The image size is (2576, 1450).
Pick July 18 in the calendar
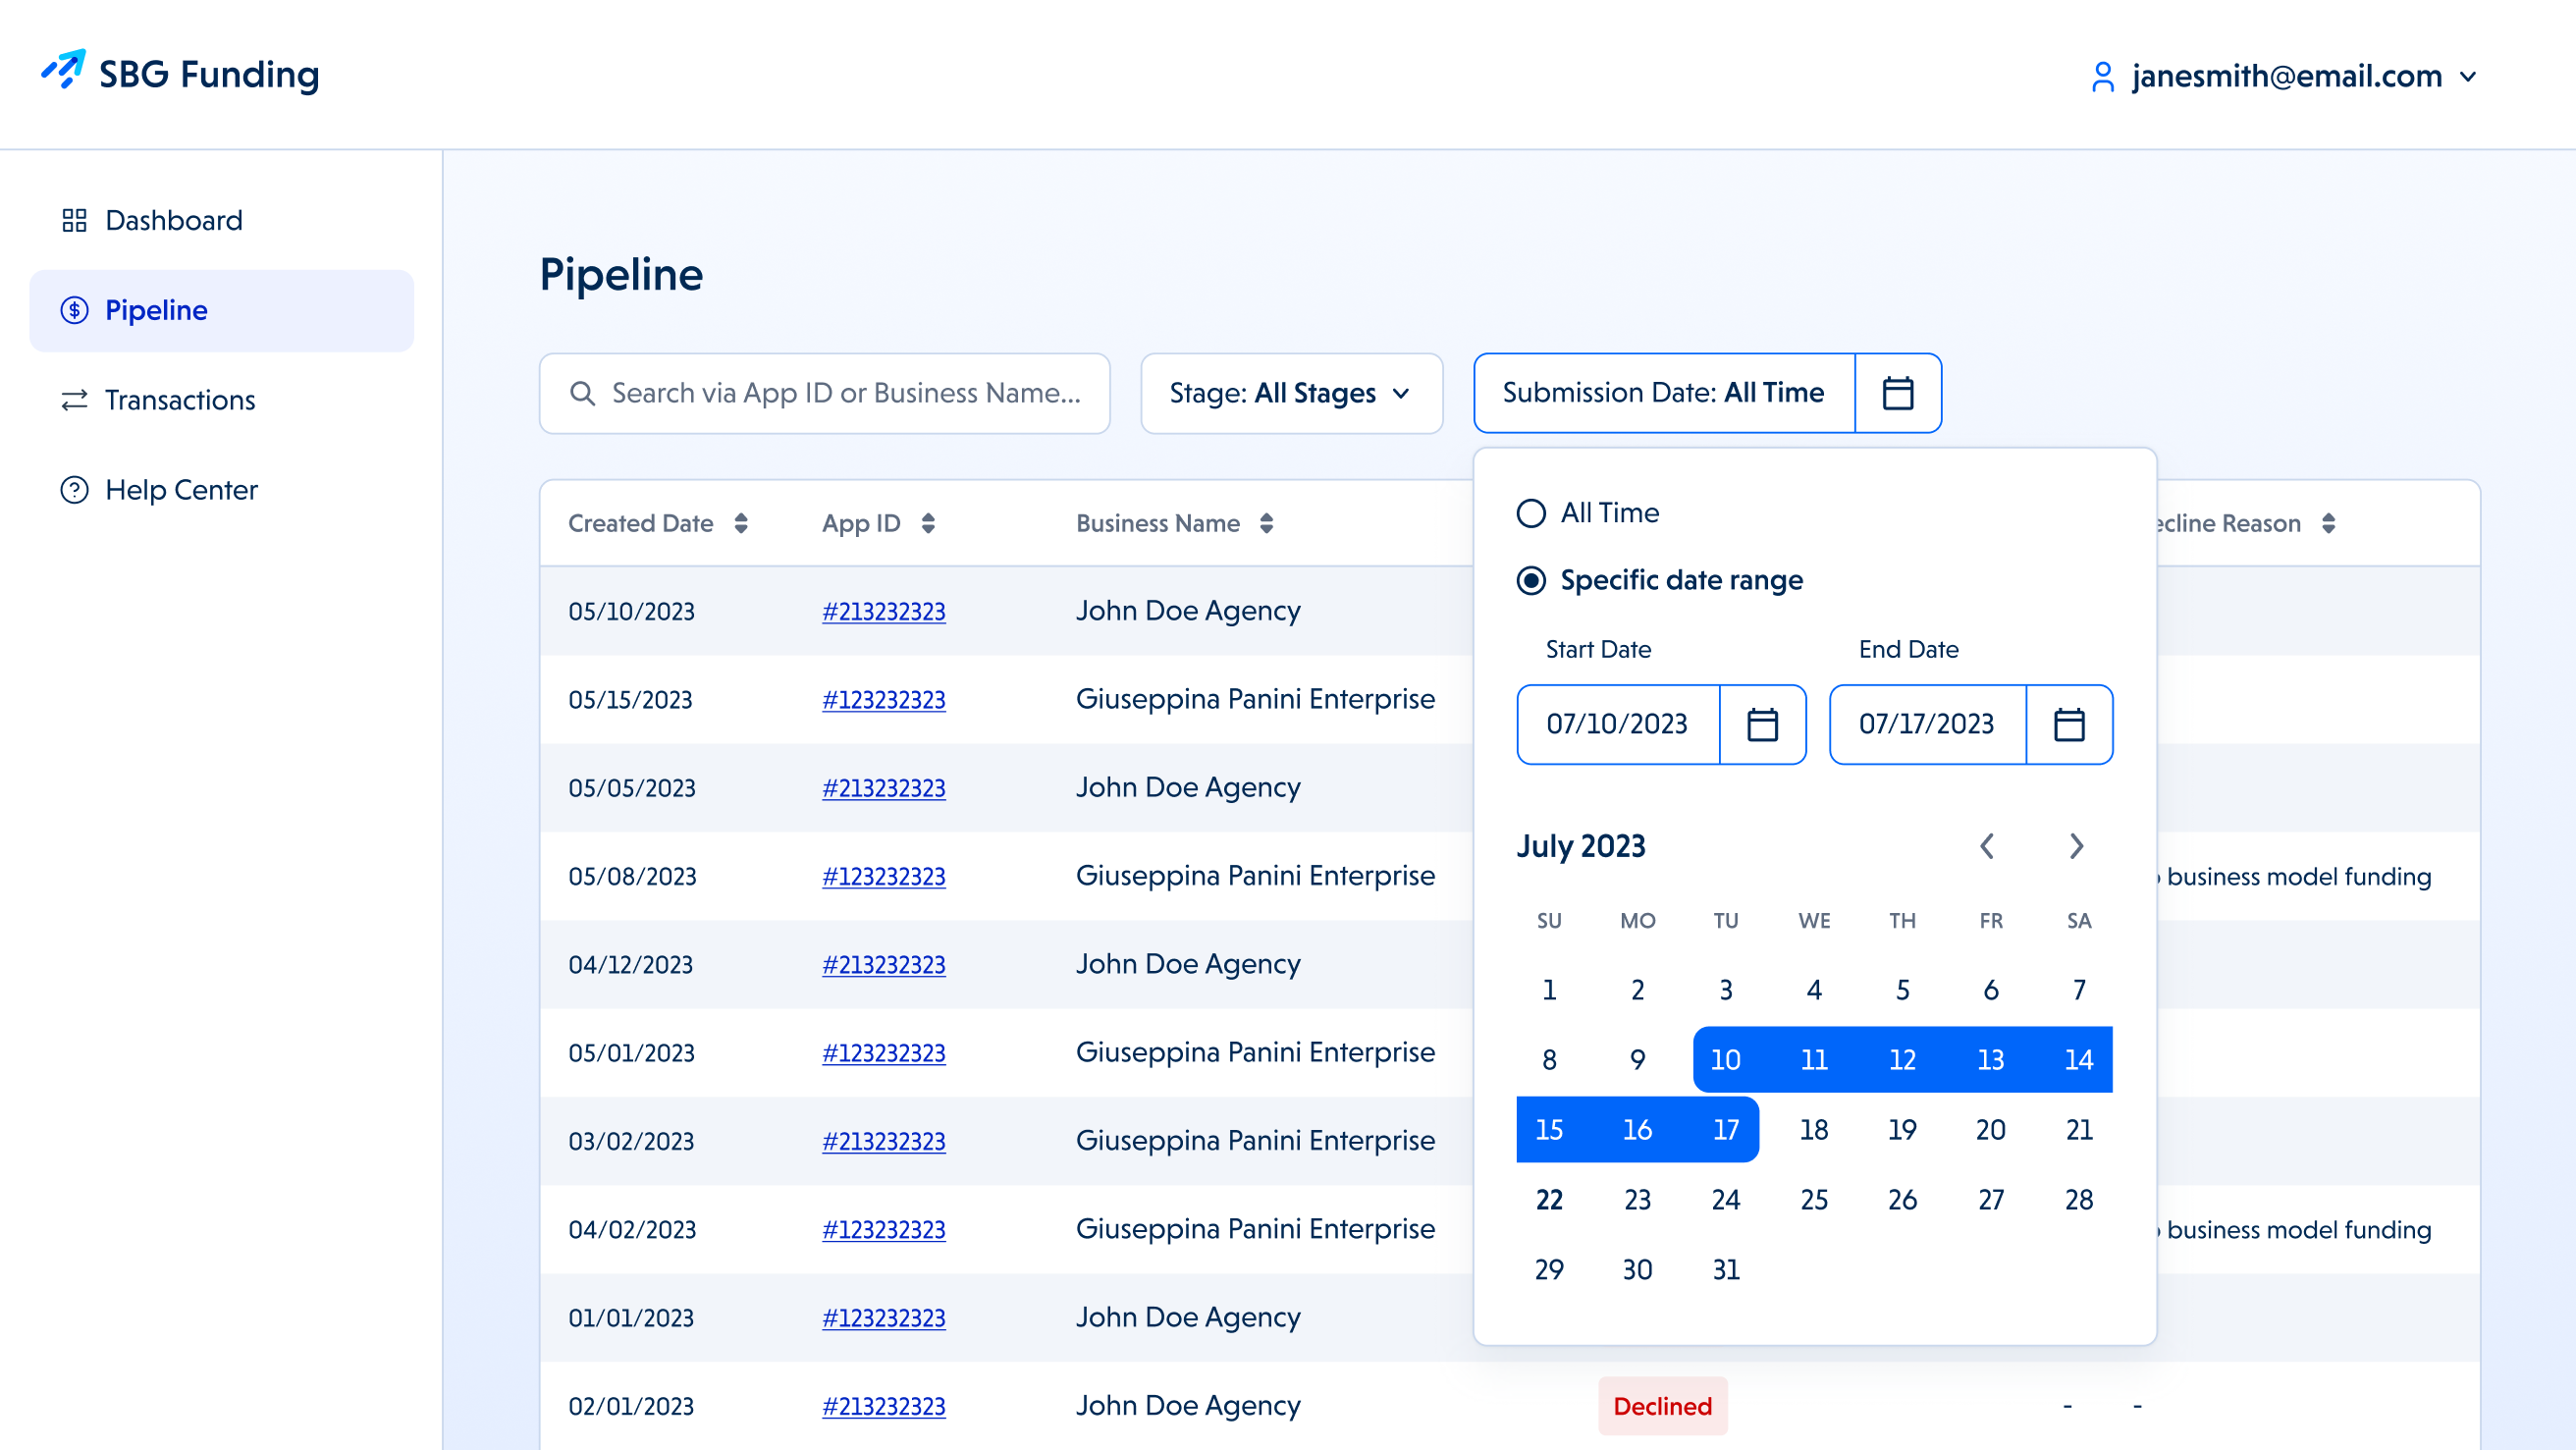pos(1813,1129)
